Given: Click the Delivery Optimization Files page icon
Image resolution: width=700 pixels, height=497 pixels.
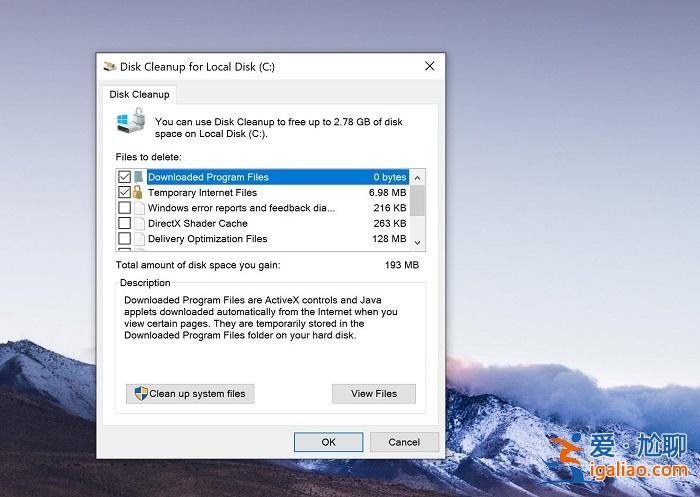Looking at the screenshot, I should 139,239.
